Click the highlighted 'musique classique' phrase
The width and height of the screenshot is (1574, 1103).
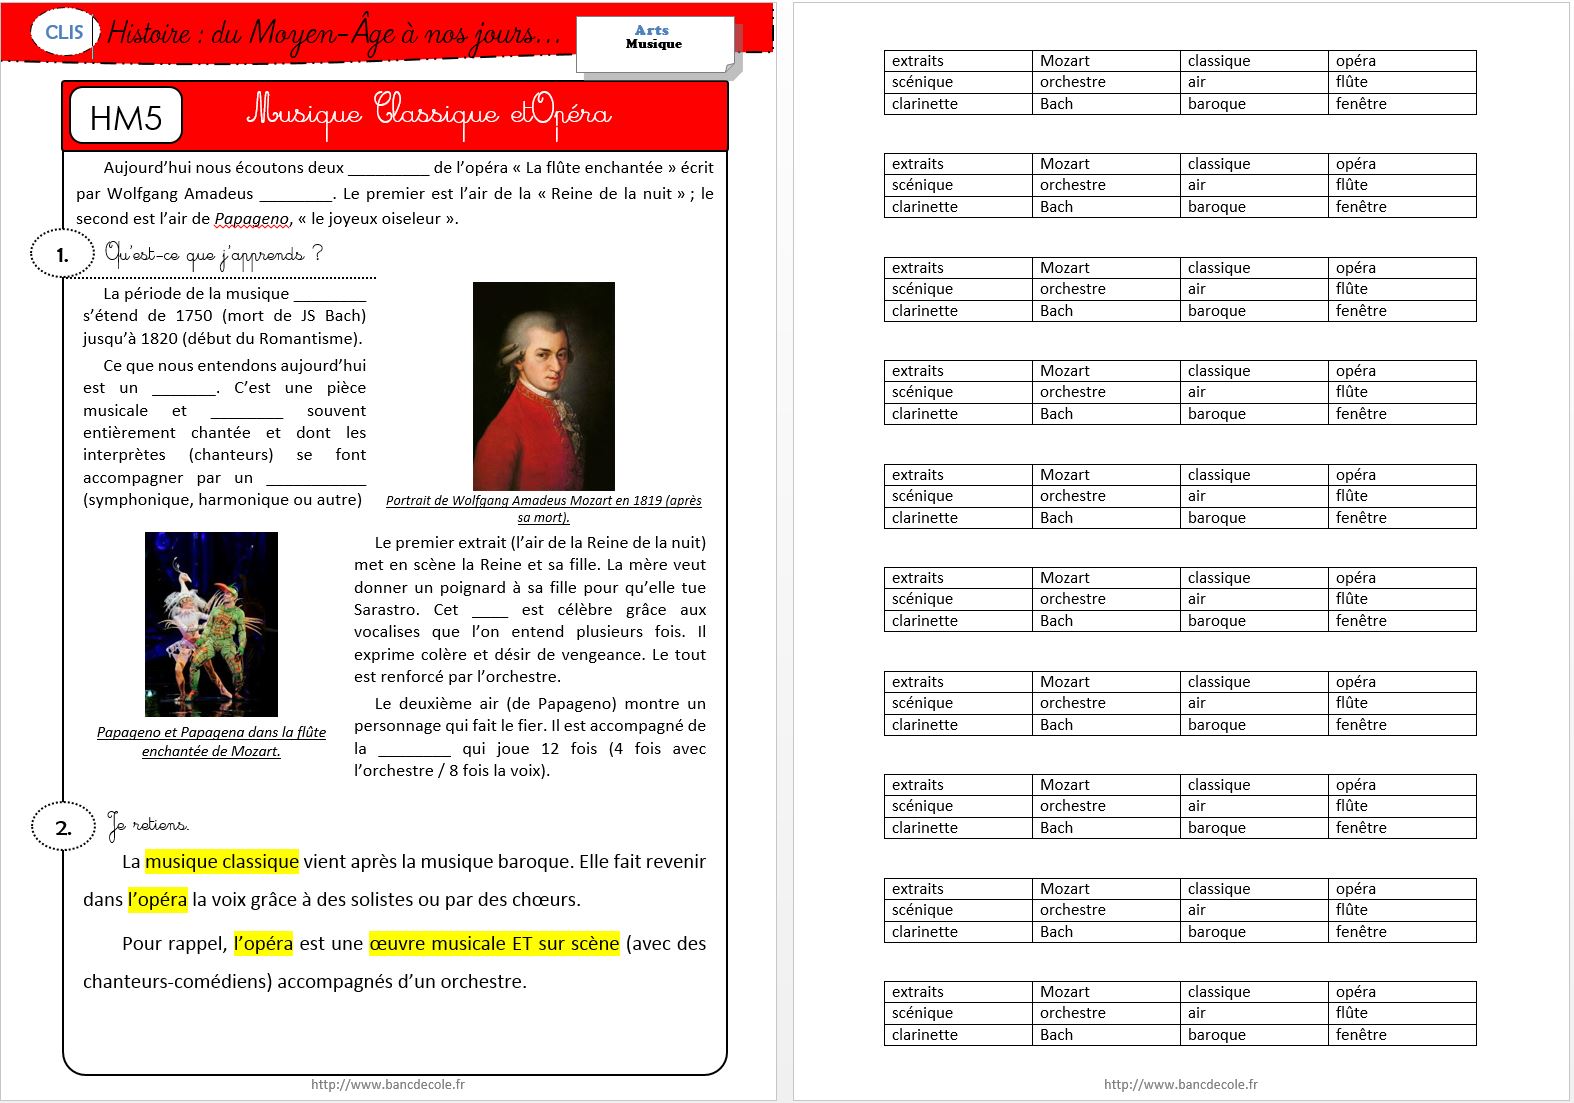tap(222, 861)
